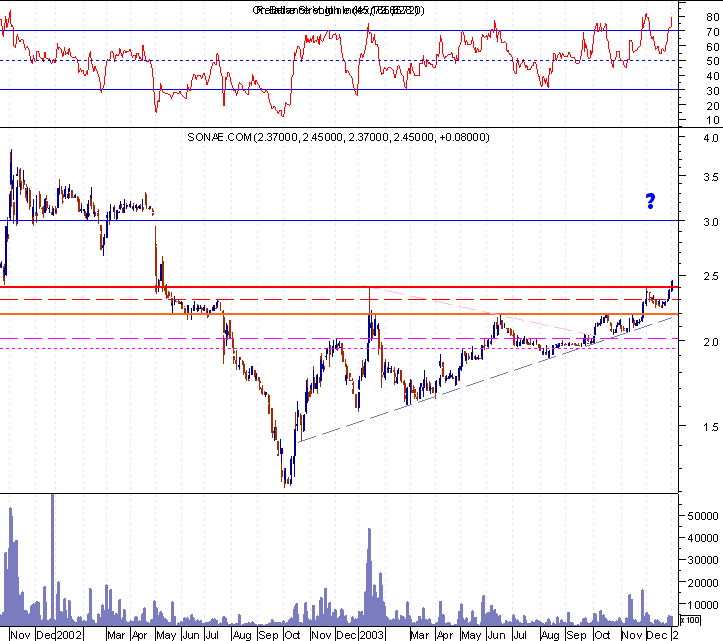The width and height of the screenshot is (723, 641).
Task: Click the x100 volume multiplier label
Action: tap(691, 620)
